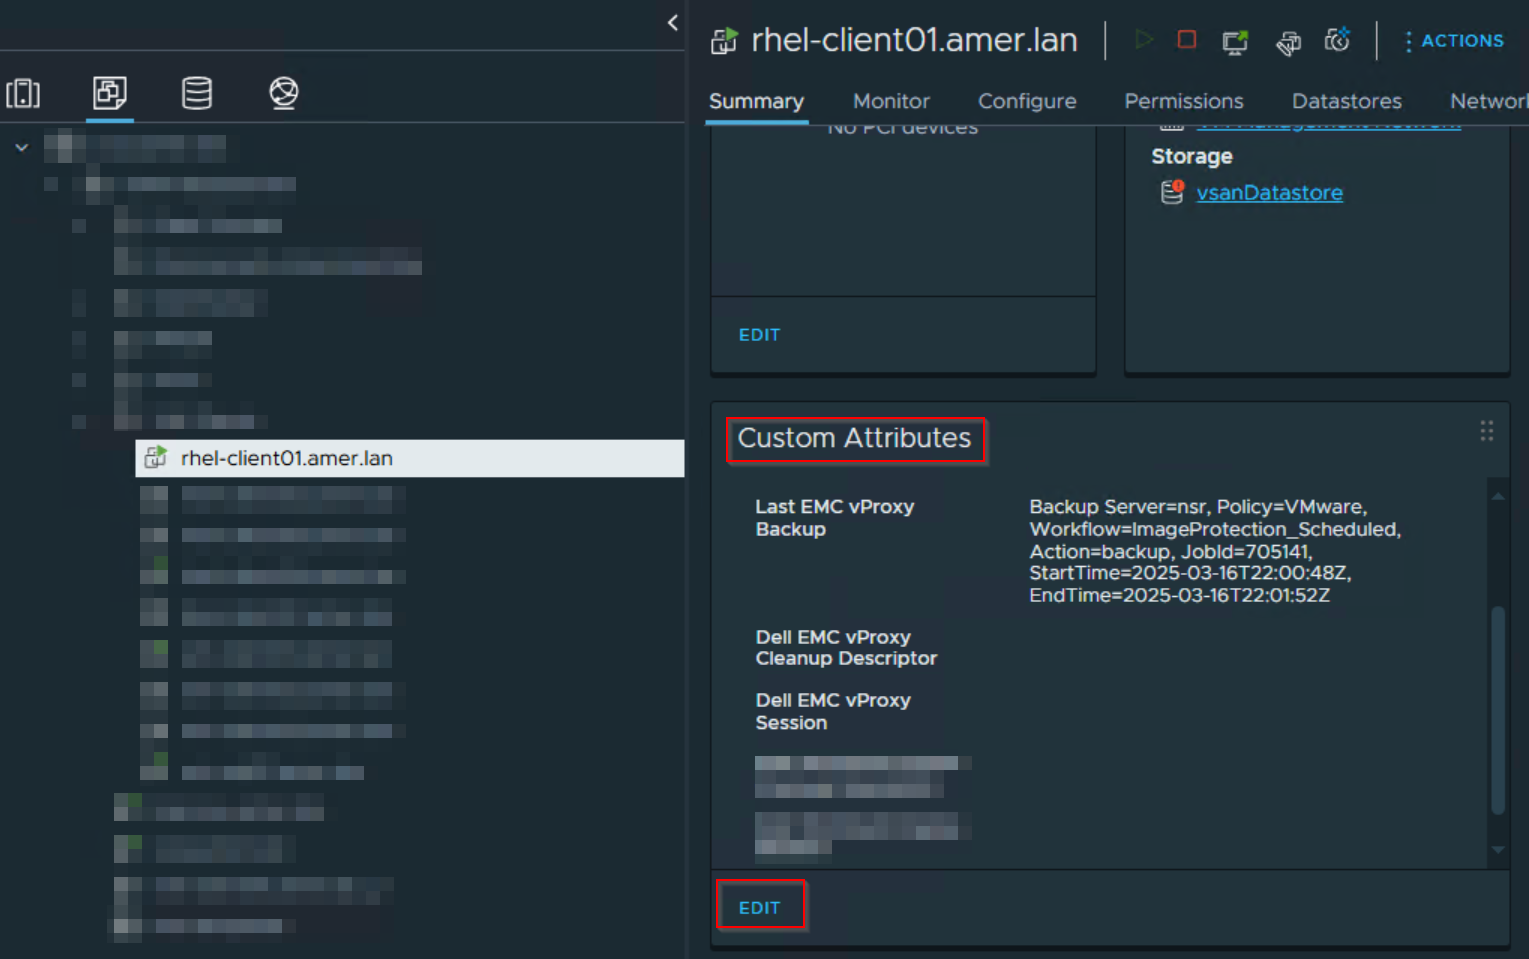Shut down the guest OS via red square icon
Image resolution: width=1529 pixels, height=959 pixels.
point(1186,41)
